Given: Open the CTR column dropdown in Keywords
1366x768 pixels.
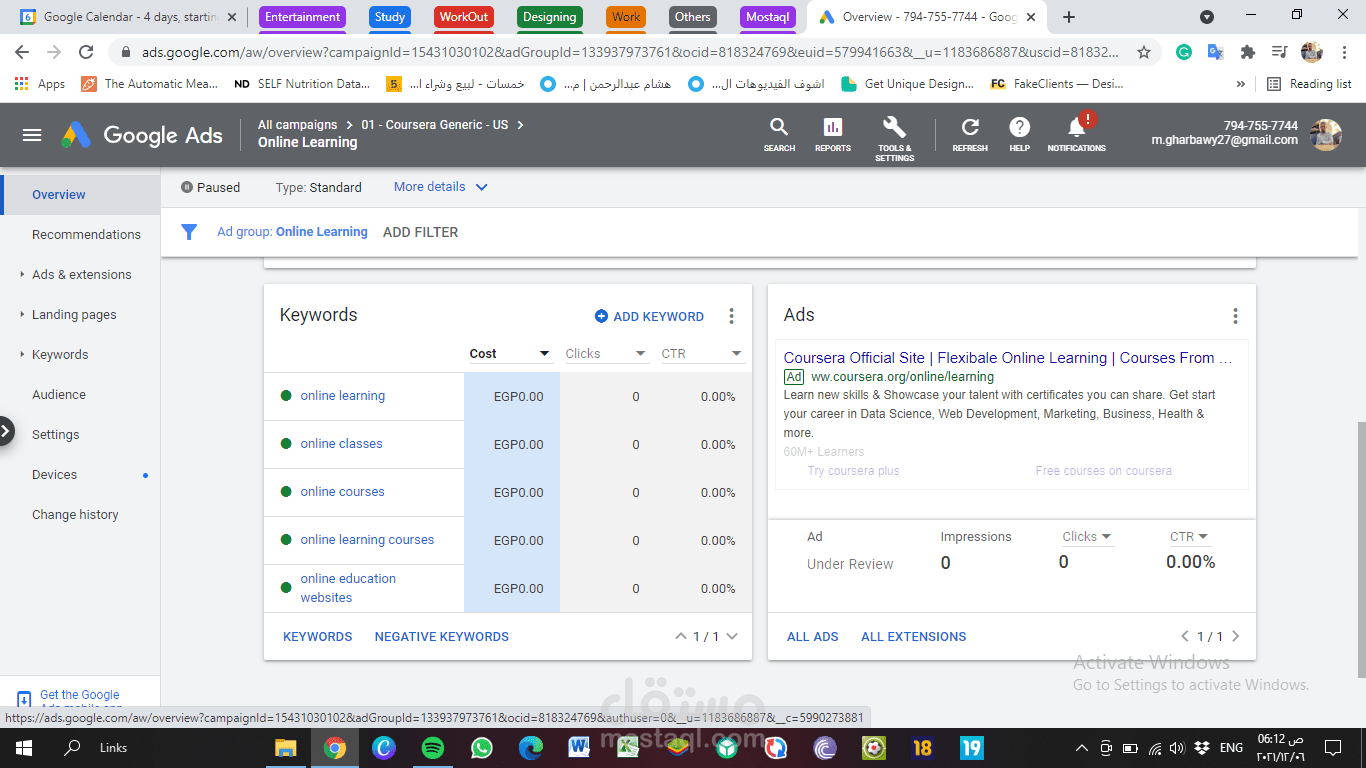Looking at the screenshot, I should tap(702, 353).
